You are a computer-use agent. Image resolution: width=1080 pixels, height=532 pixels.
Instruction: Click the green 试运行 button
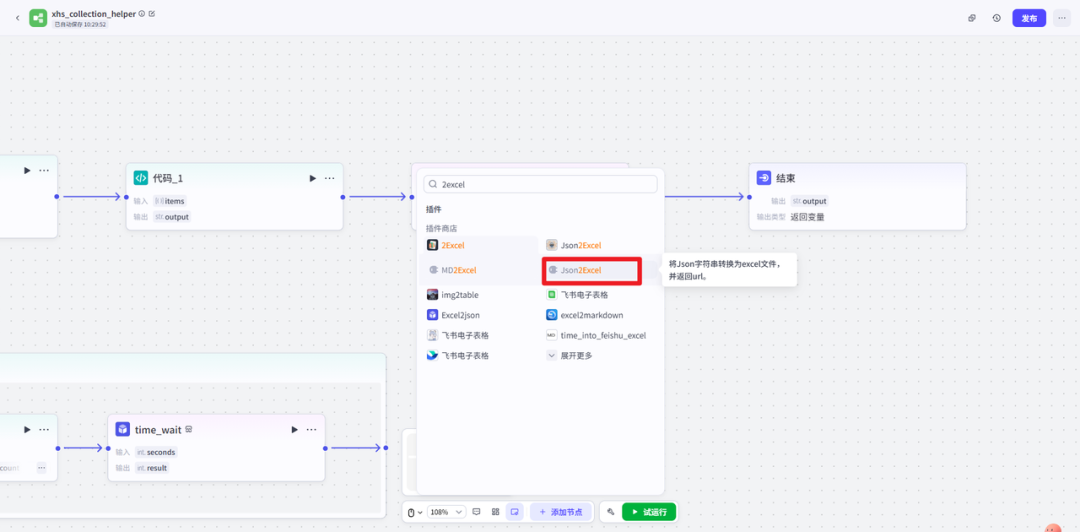(649, 512)
